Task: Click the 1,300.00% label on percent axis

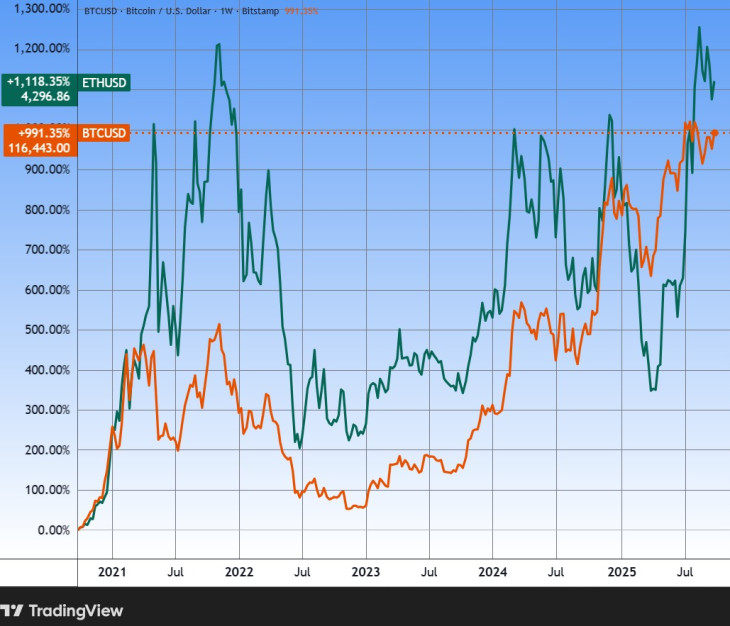Action: (x=37, y=9)
